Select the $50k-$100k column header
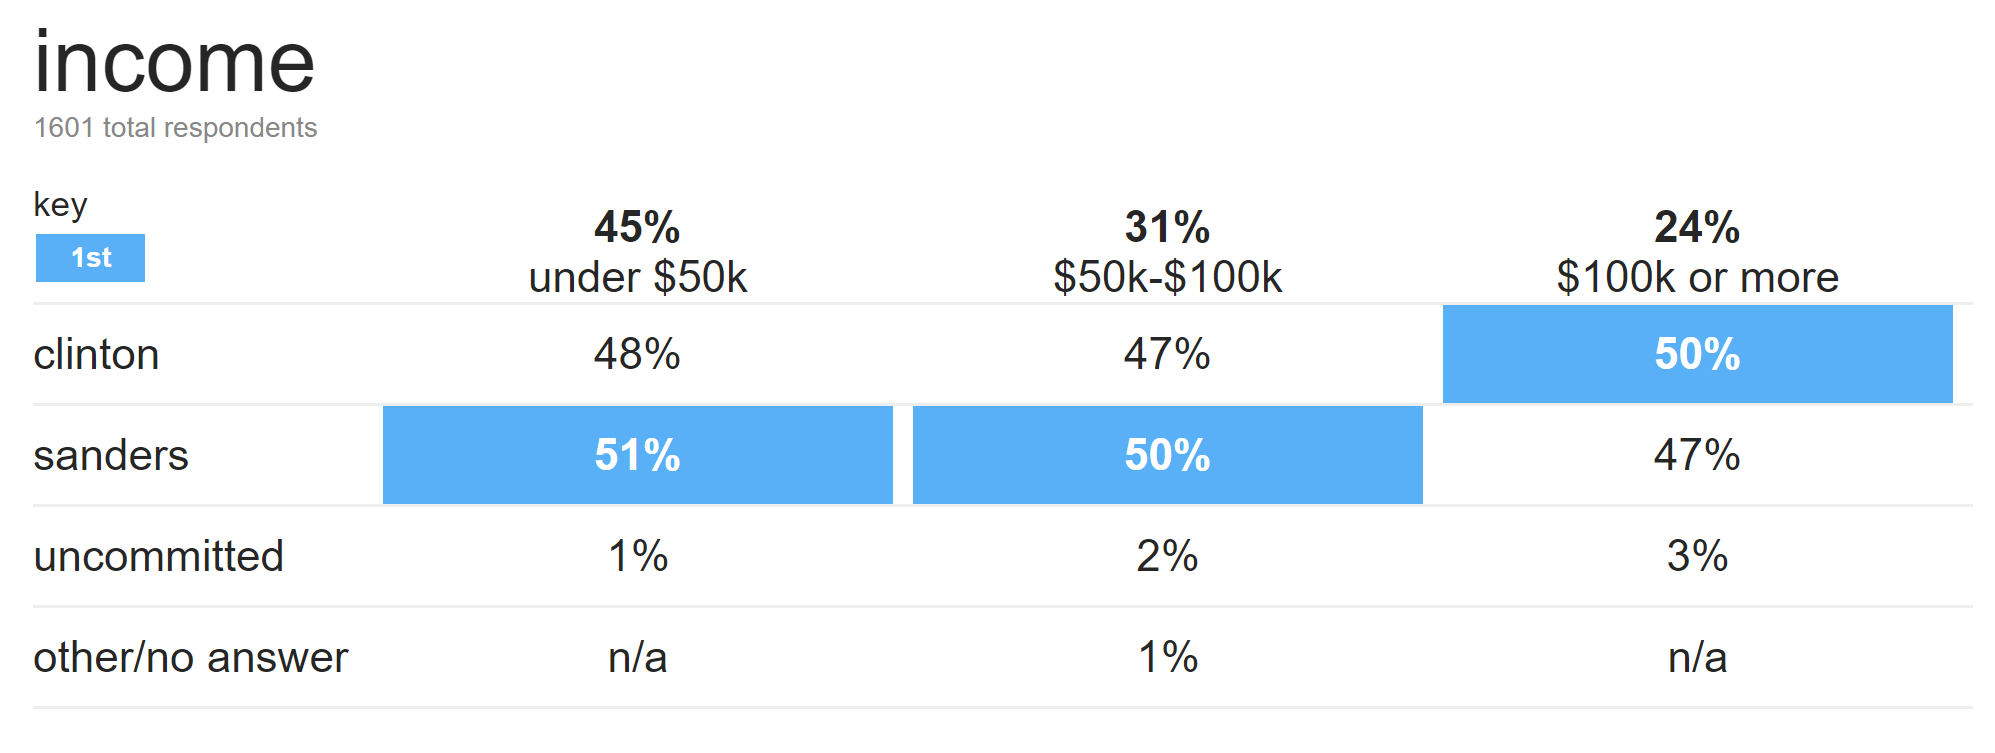The height and width of the screenshot is (753, 1995). pyautogui.click(x=1167, y=252)
